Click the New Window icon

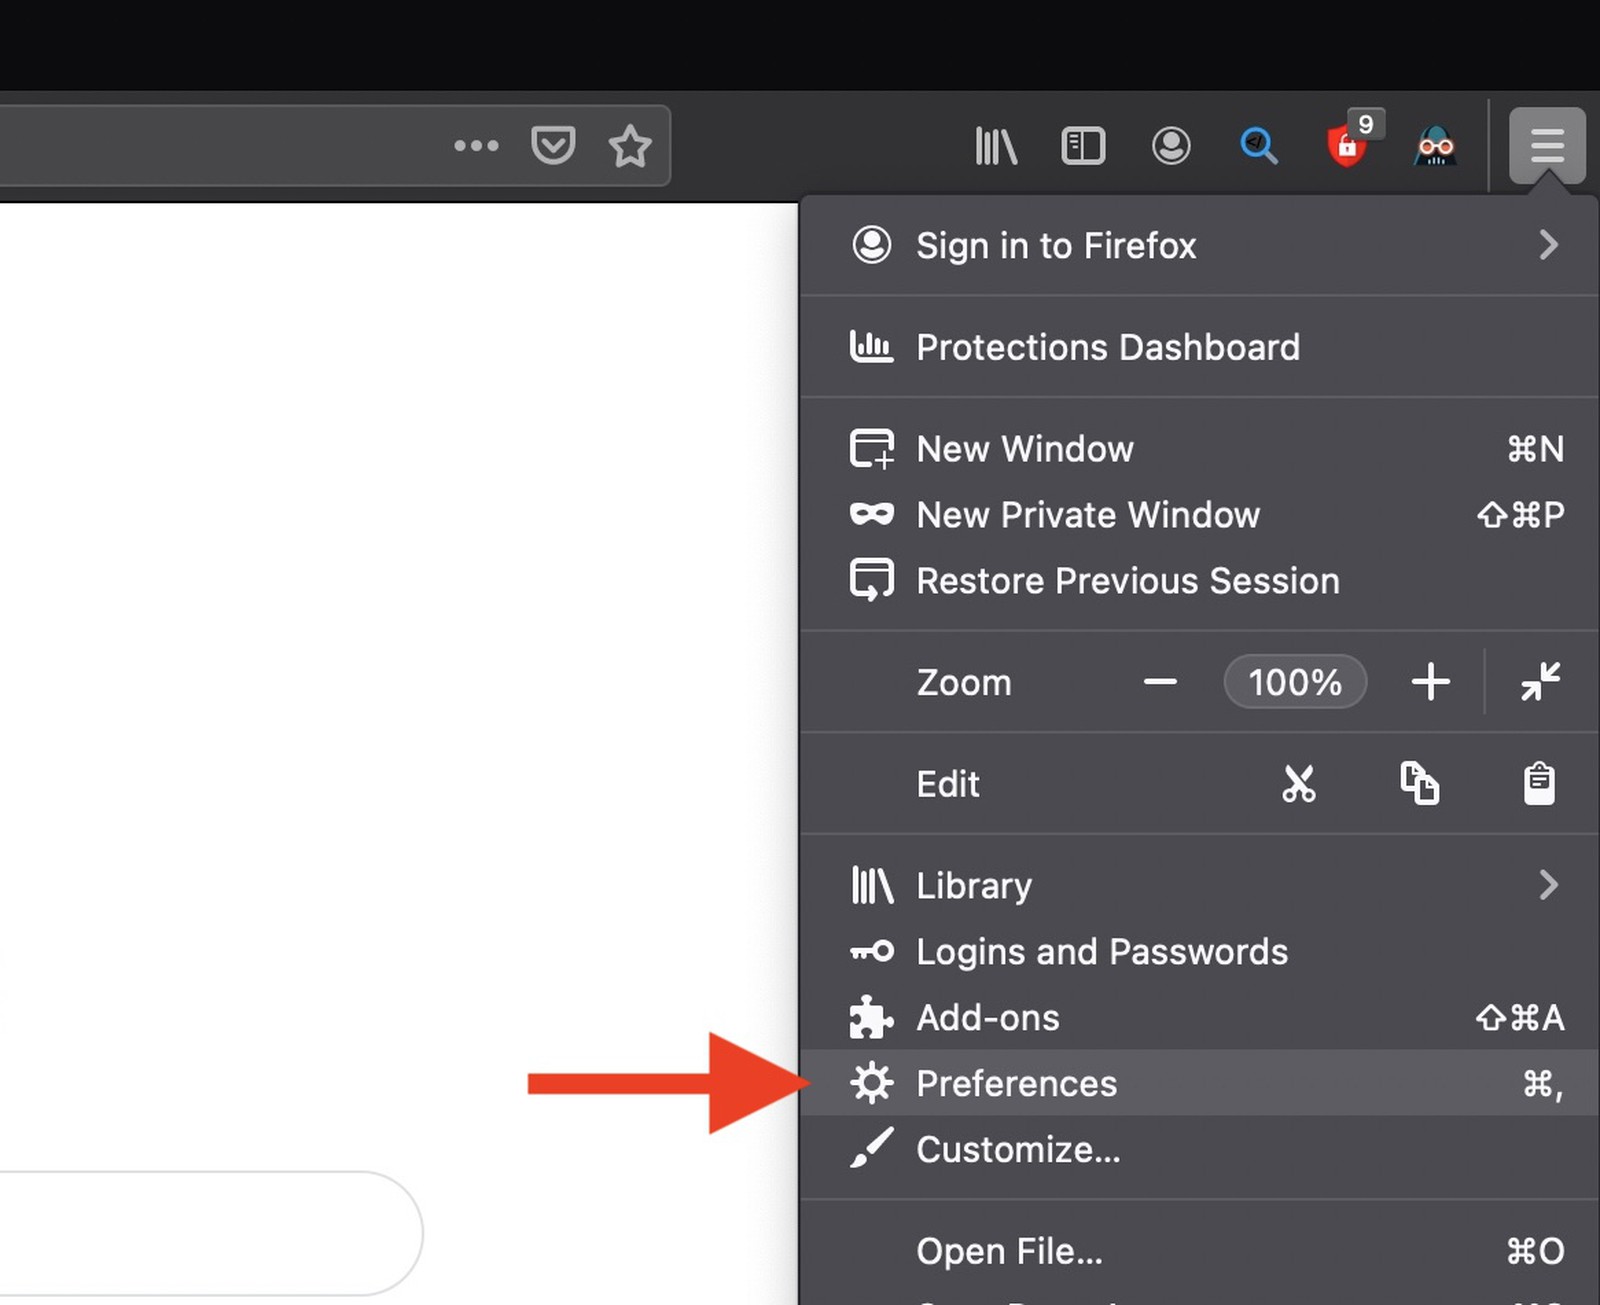pos(872,449)
